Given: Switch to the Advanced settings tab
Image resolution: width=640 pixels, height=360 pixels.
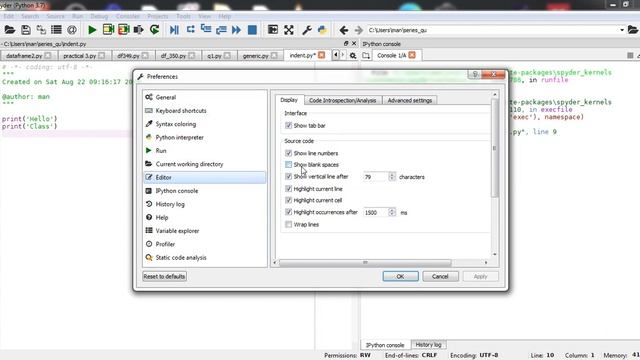Looking at the screenshot, I should pos(410,100).
